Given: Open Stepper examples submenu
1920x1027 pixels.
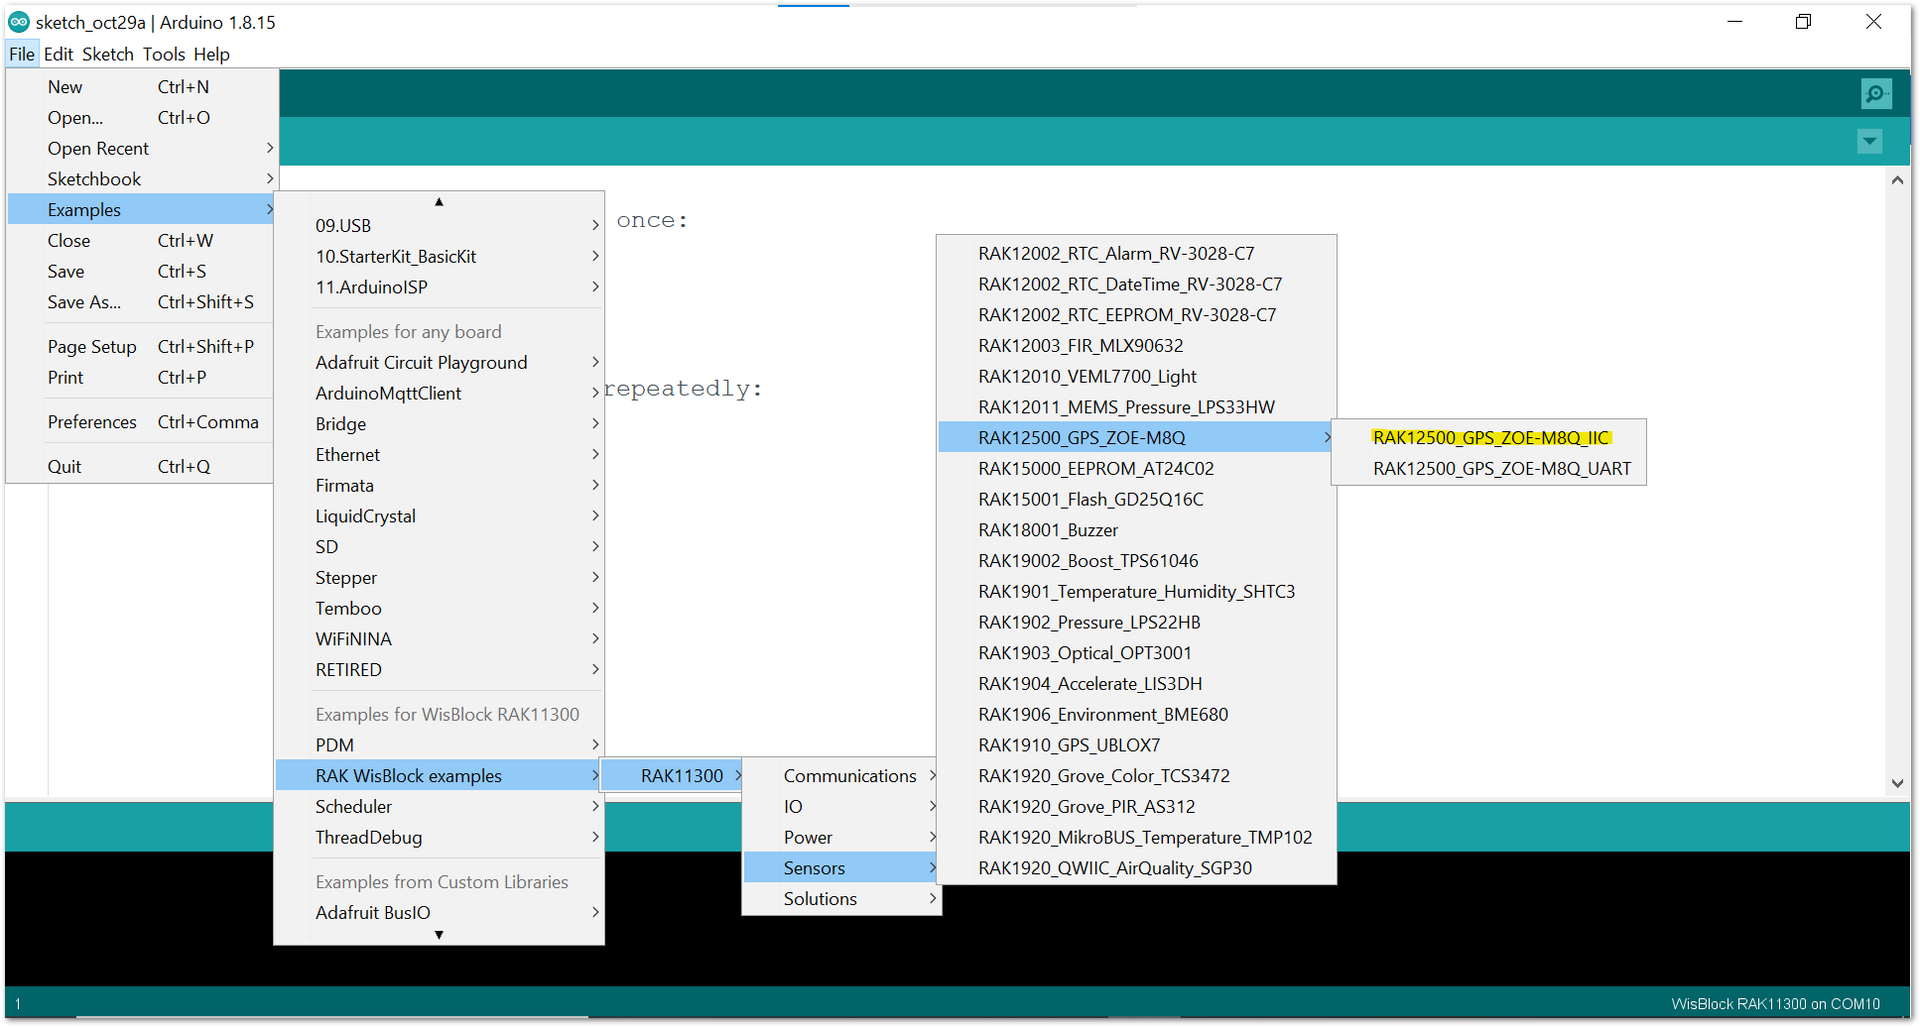Looking at the screenshot, I should coord(439,578).
